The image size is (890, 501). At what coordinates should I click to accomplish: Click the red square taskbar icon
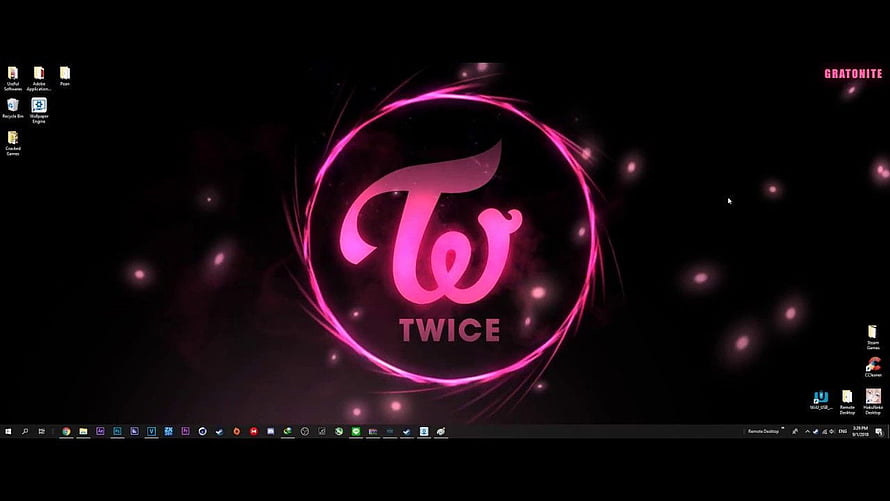(x=254, y=431)
